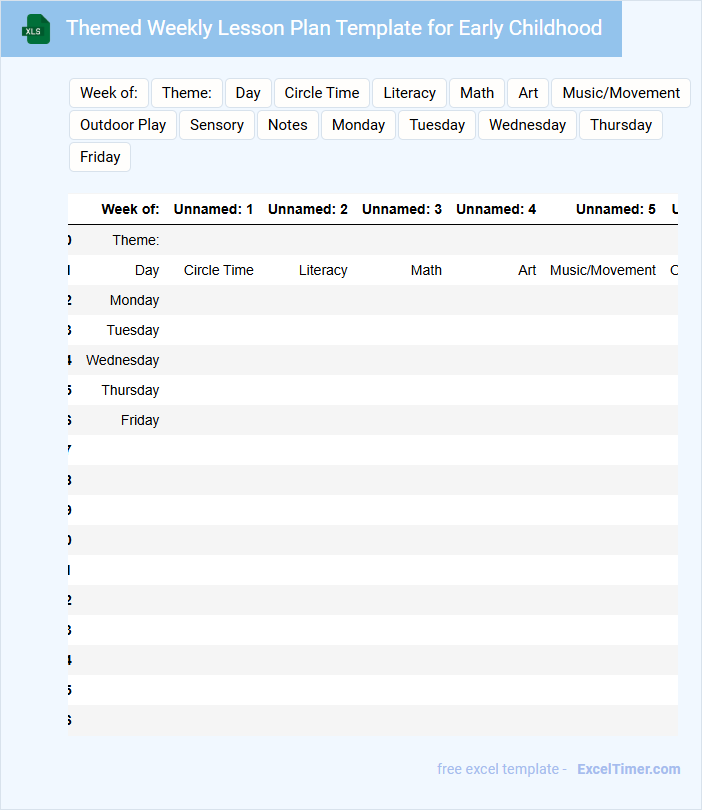702x810 pixels.
Task: Choose the 'Circle Time' tag
Action: pos(322,93)
